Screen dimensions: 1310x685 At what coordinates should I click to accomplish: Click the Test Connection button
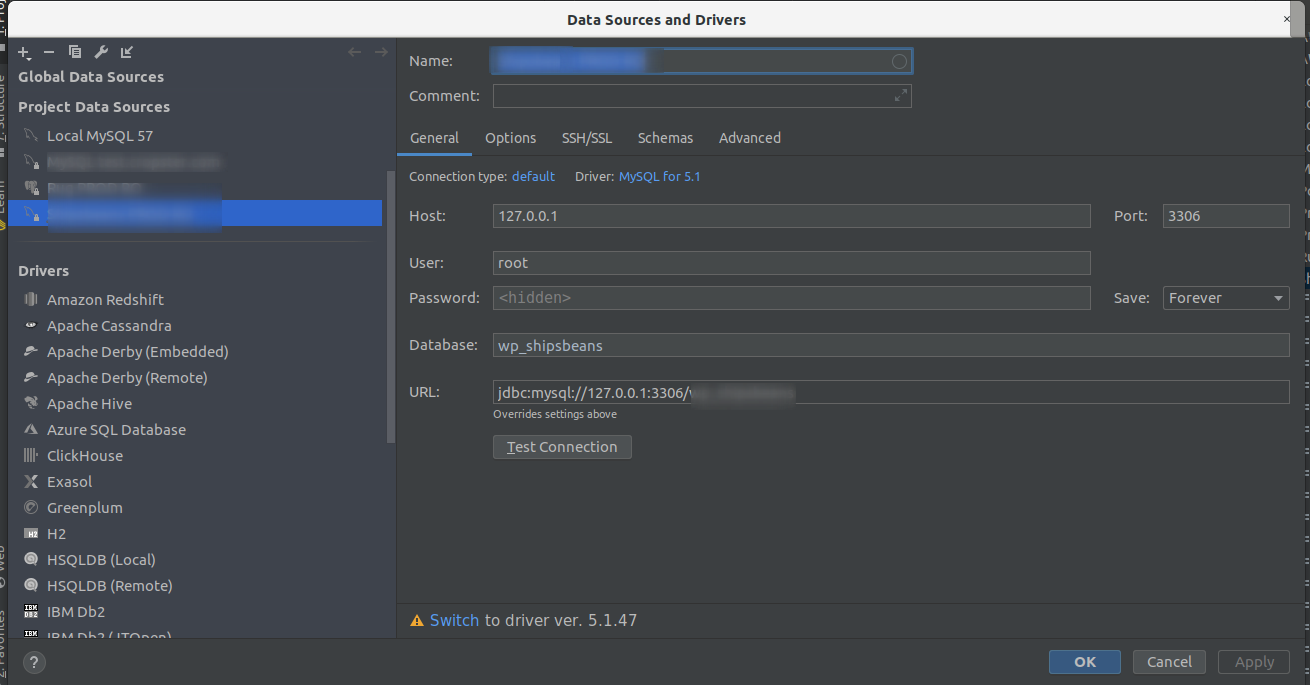click(562, 447)
